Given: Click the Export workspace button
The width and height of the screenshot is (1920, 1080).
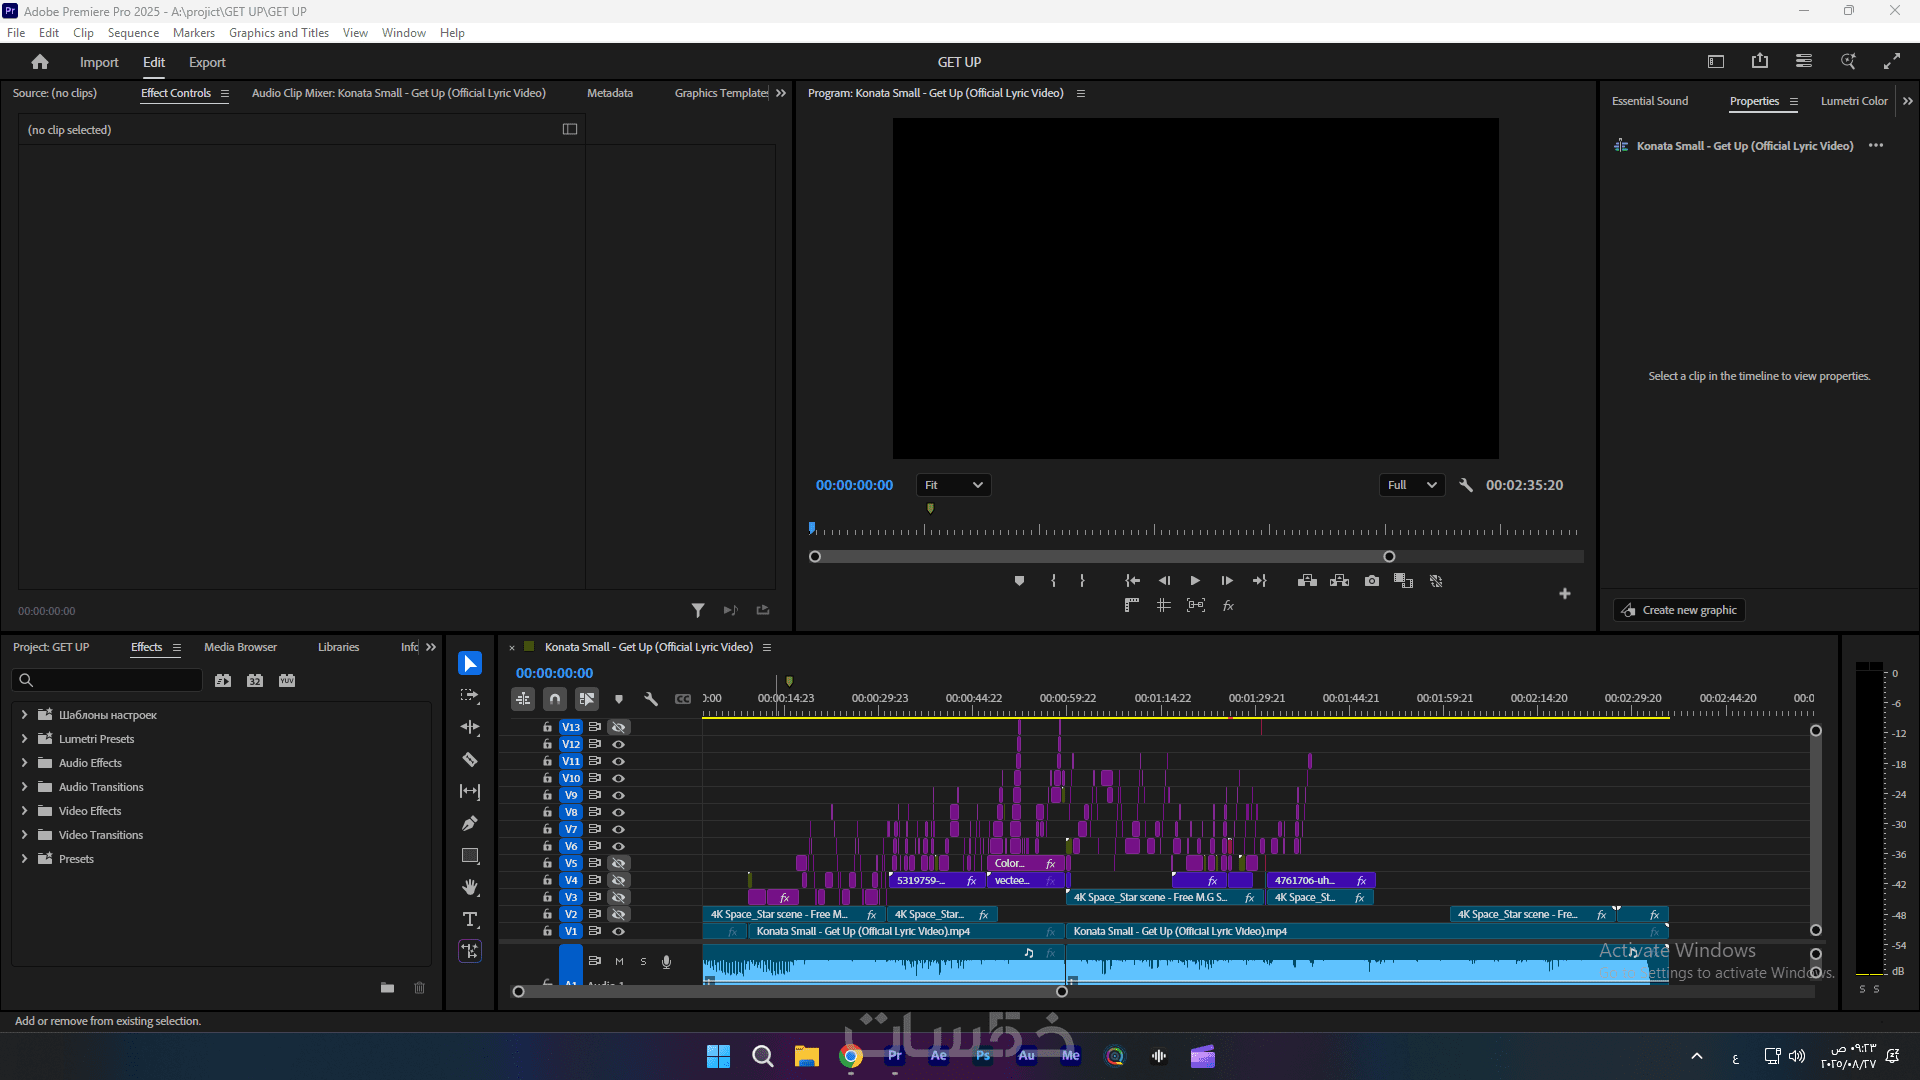Looking at the screenshot, I should (207, 62).
